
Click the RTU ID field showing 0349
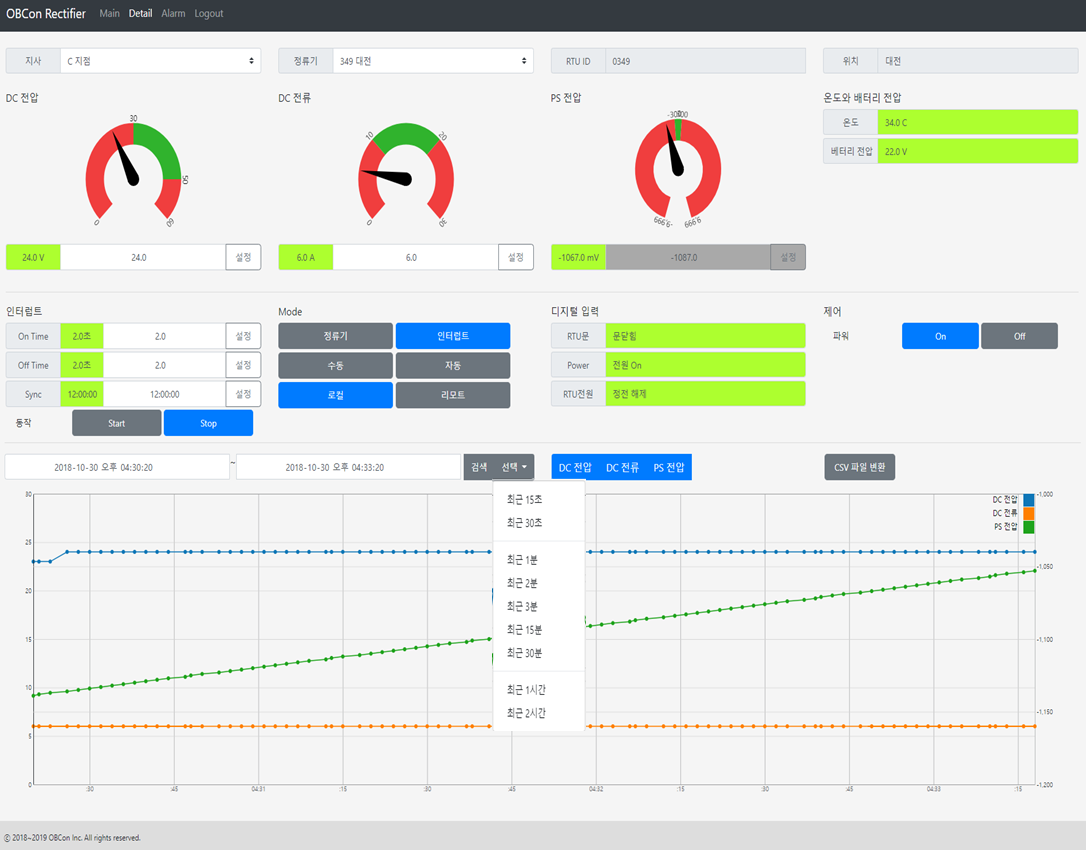tap(705, 61)
